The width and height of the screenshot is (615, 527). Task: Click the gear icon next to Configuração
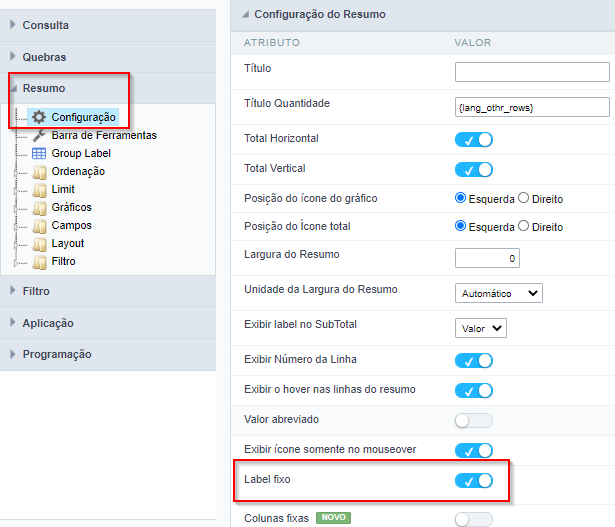pyautogui.click(x=39, y=117)
